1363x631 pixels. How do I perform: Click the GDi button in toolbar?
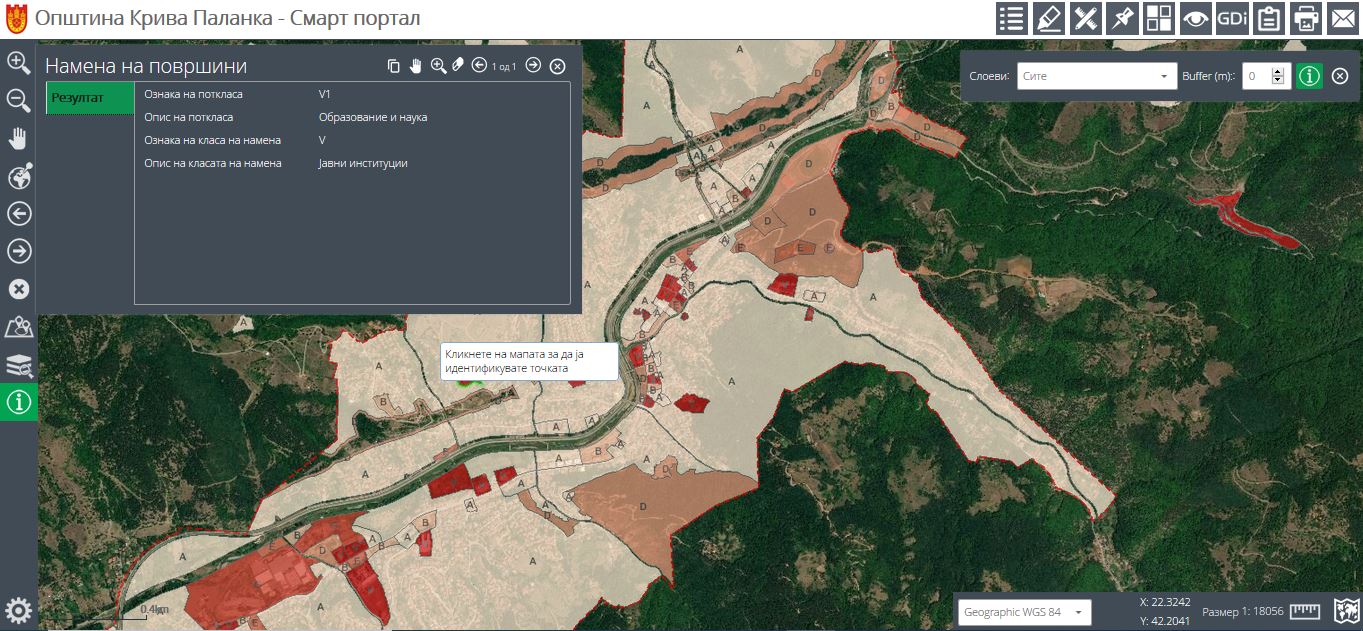click(x=1232, y=19)
